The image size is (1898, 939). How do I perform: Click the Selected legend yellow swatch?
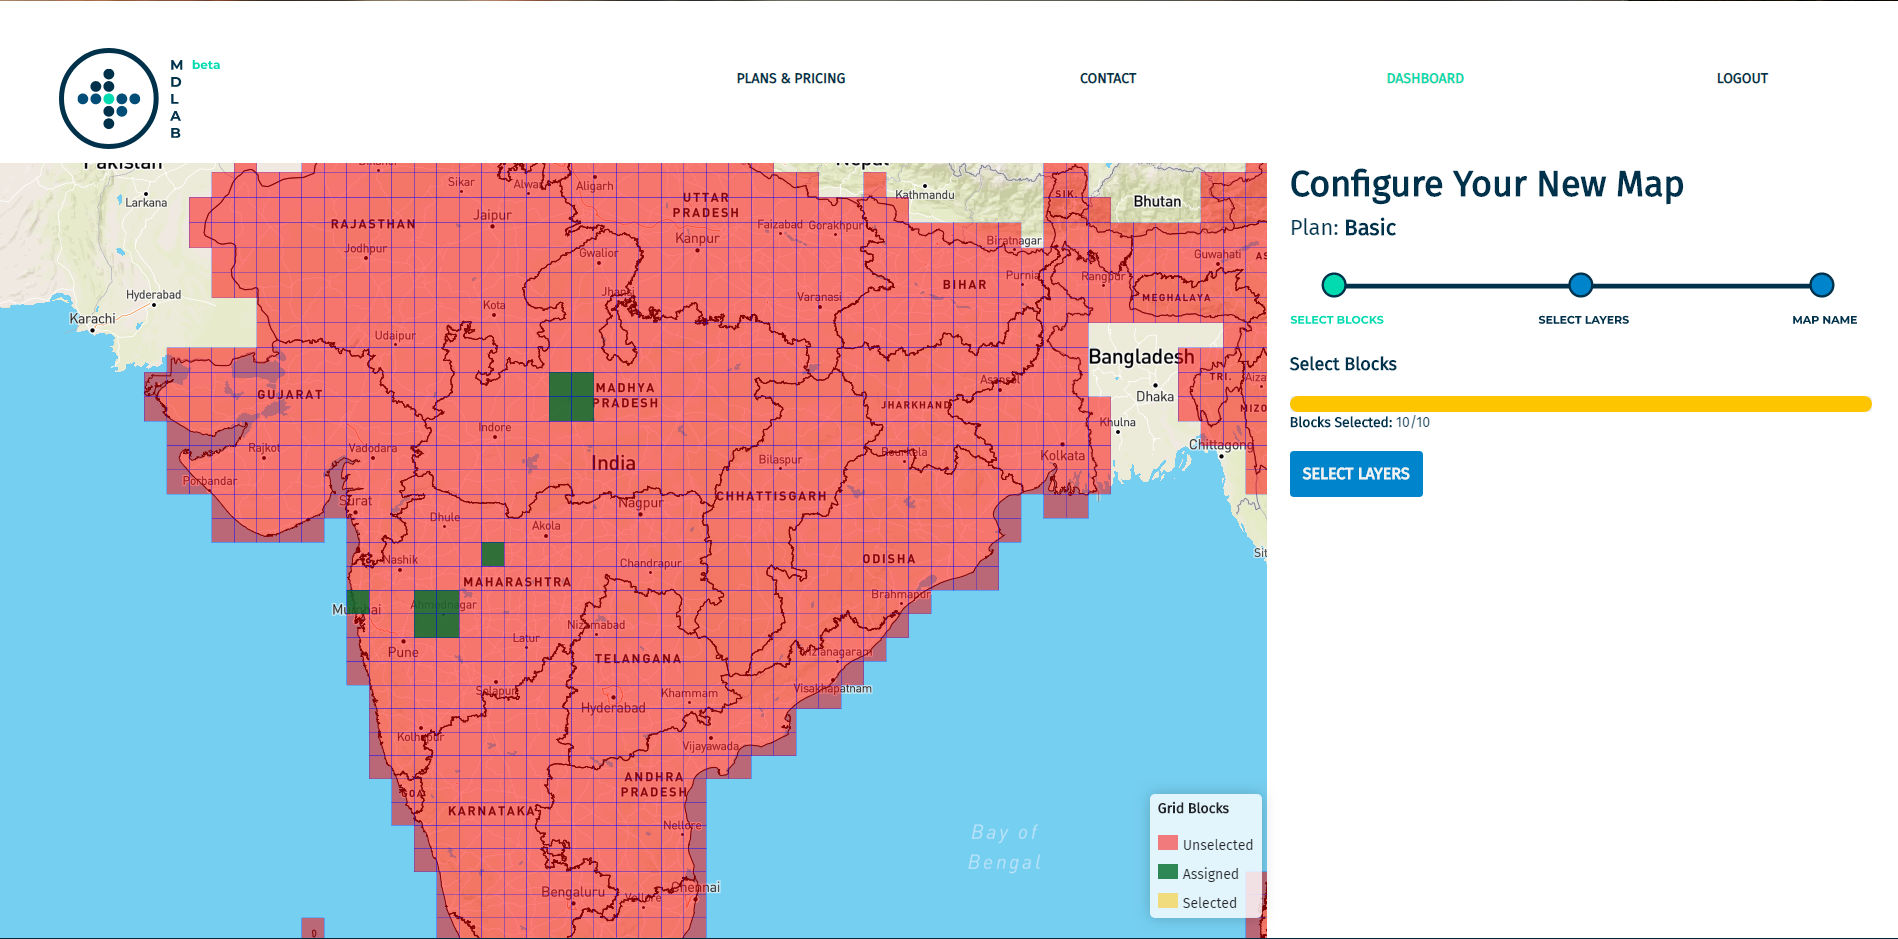[x=1168, y=901]
